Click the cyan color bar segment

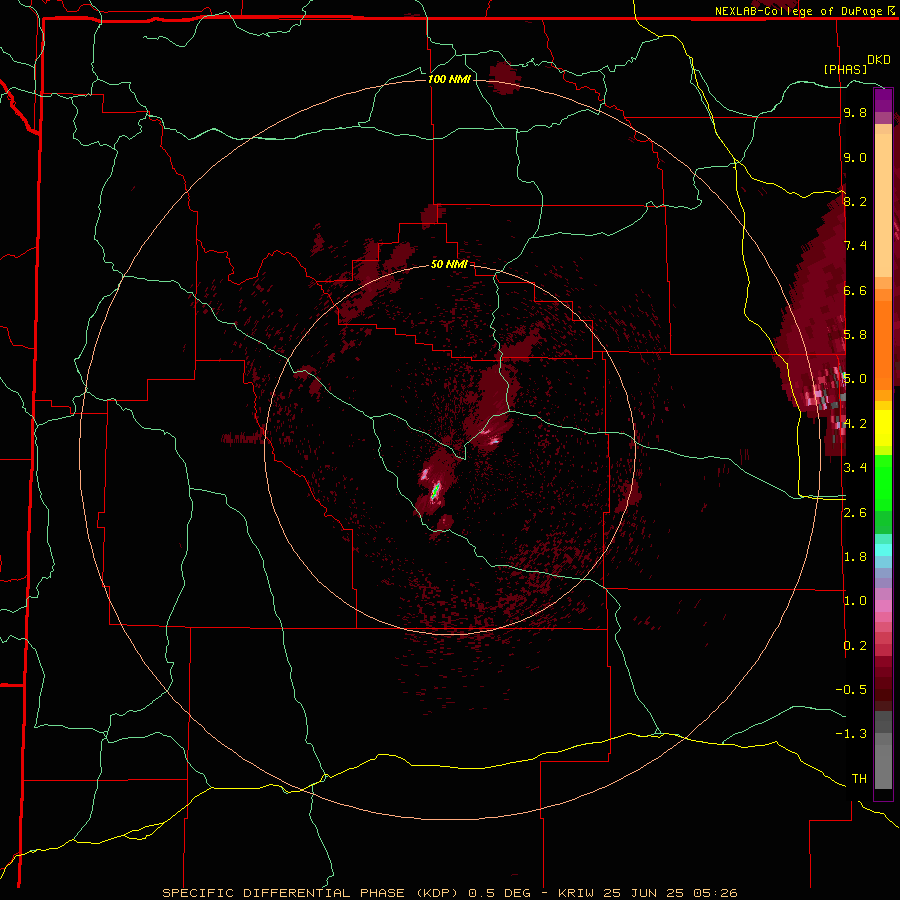883,549
